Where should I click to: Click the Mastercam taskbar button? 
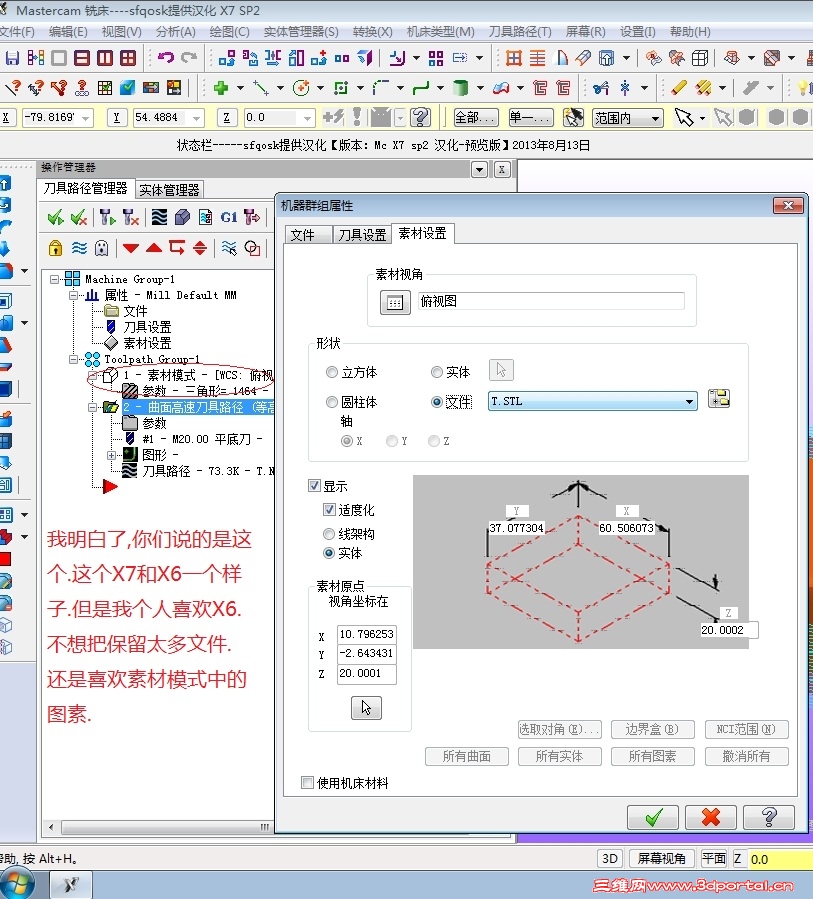(71, 885)
